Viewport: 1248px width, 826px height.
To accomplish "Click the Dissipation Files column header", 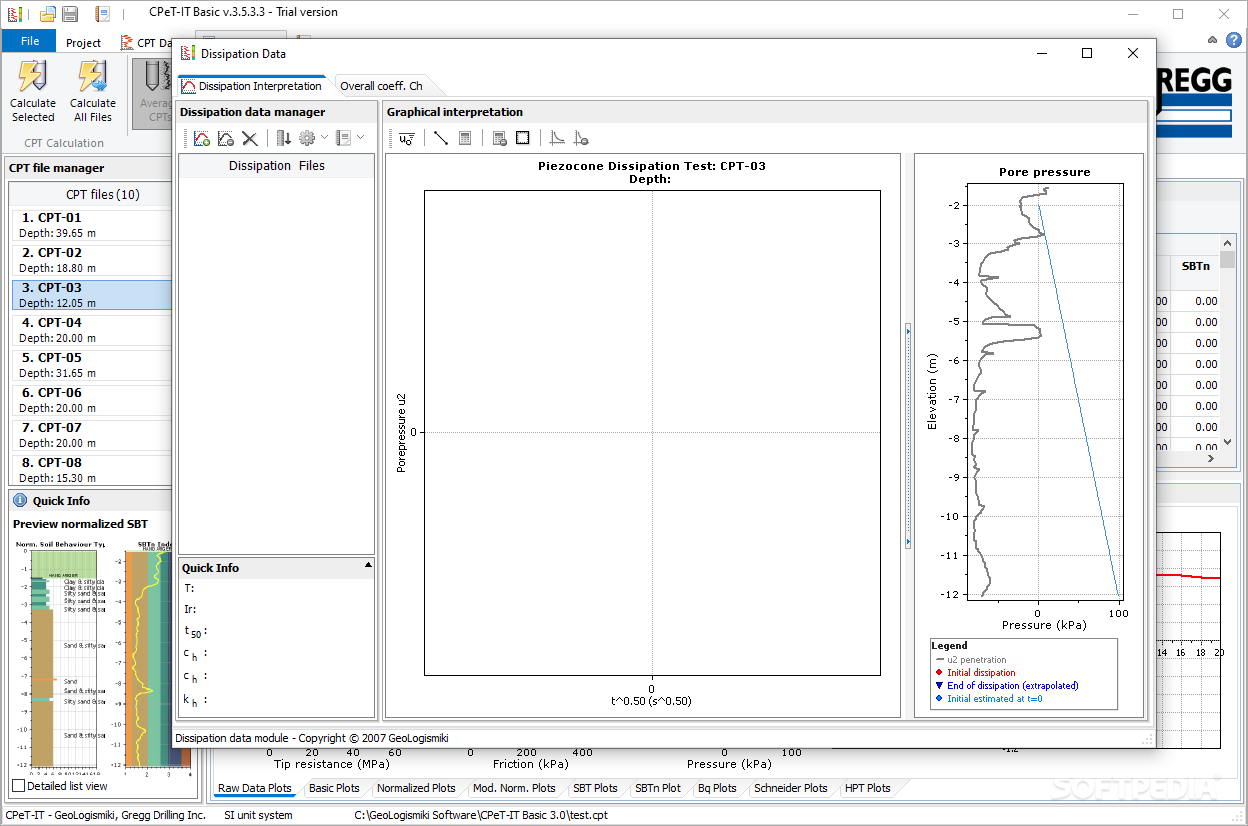I will coord(276,166).
